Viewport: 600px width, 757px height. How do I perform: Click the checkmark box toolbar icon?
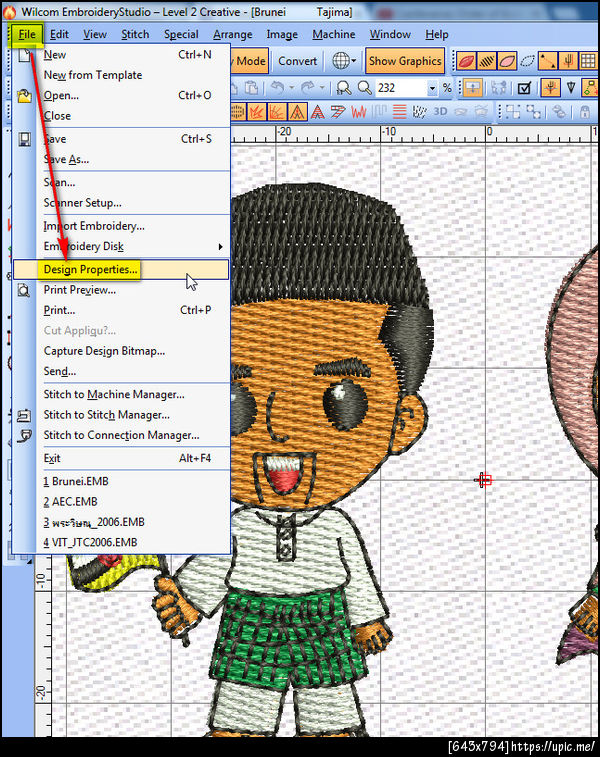[x=524, y=88]
